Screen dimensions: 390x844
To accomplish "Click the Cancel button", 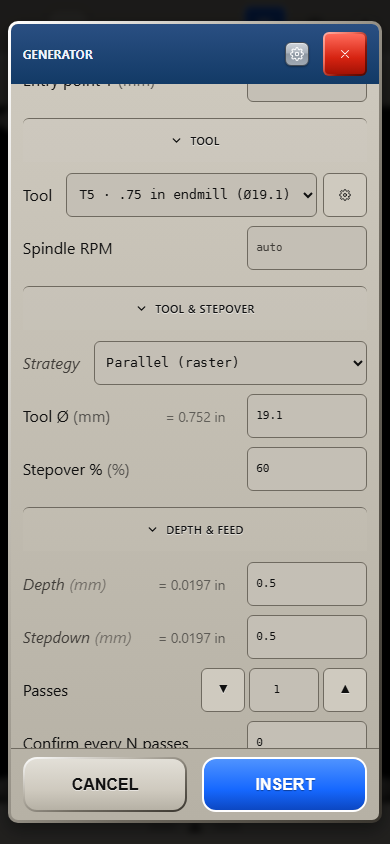I will click(105, 784).
